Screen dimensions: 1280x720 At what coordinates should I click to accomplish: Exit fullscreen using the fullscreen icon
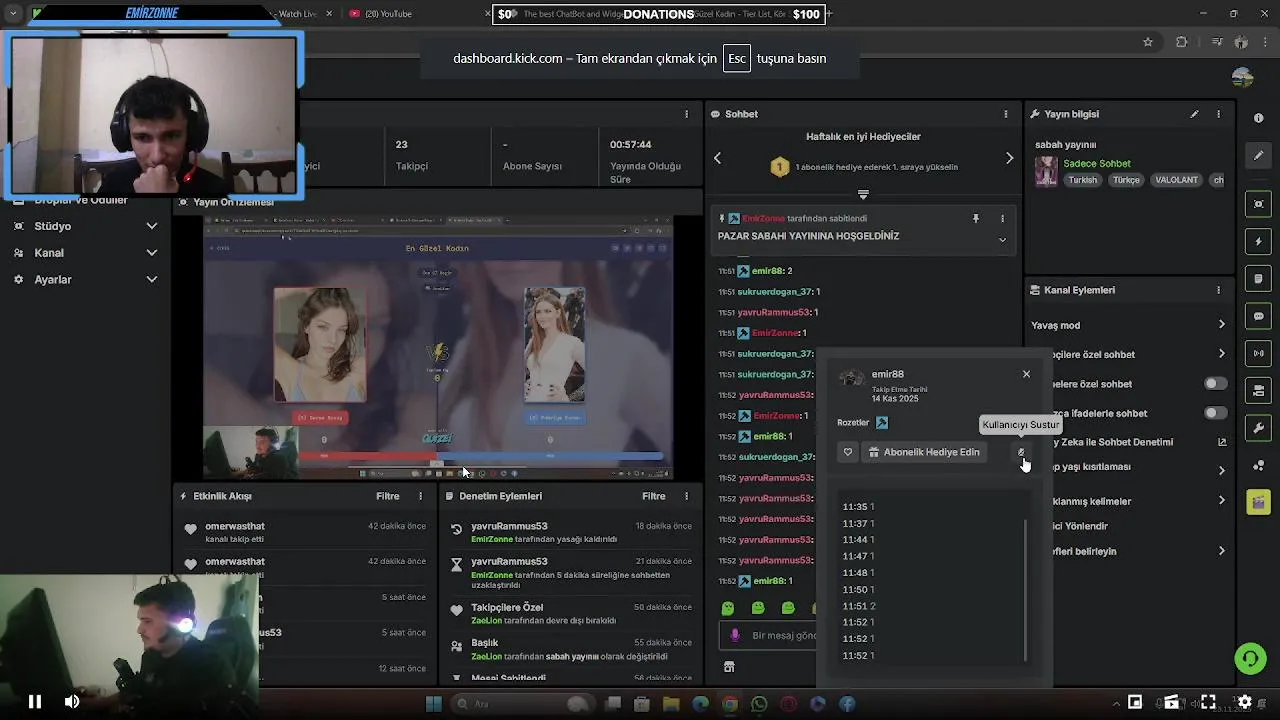[x=1208, y=702]
